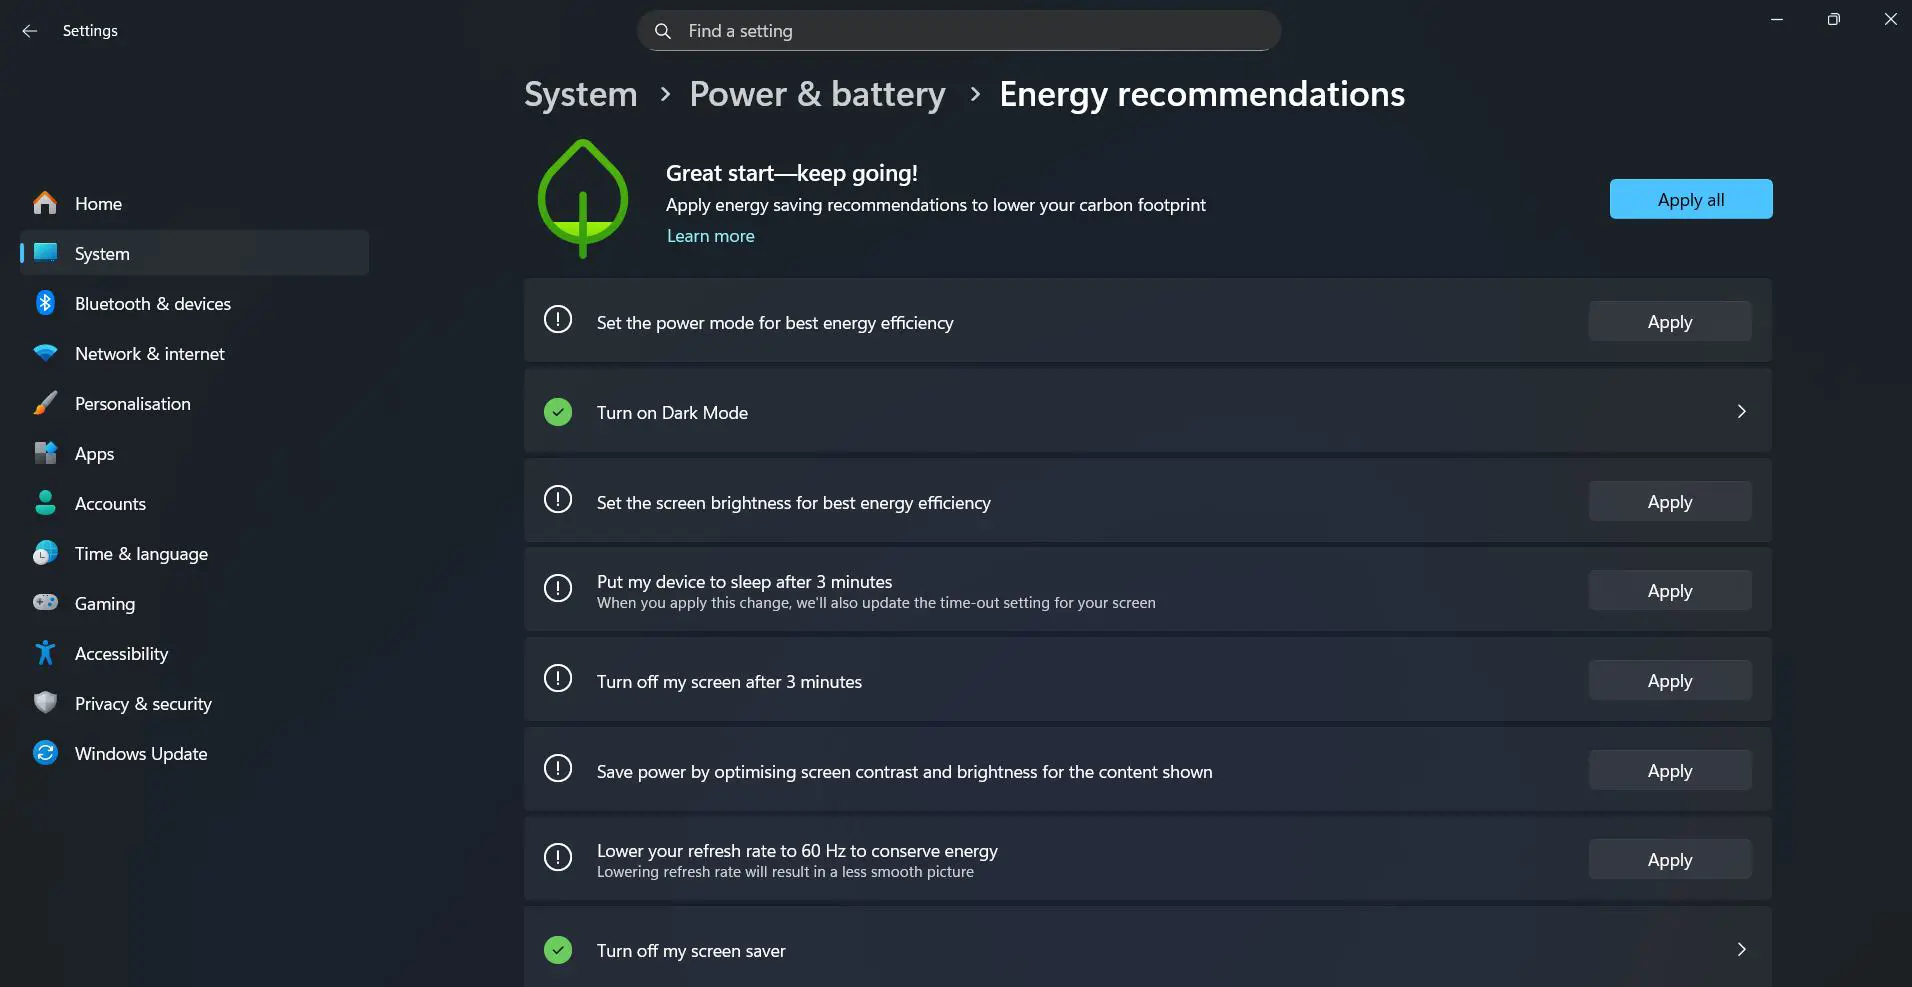
Task: Open Accounts settings
Action: tap(46, 503)
